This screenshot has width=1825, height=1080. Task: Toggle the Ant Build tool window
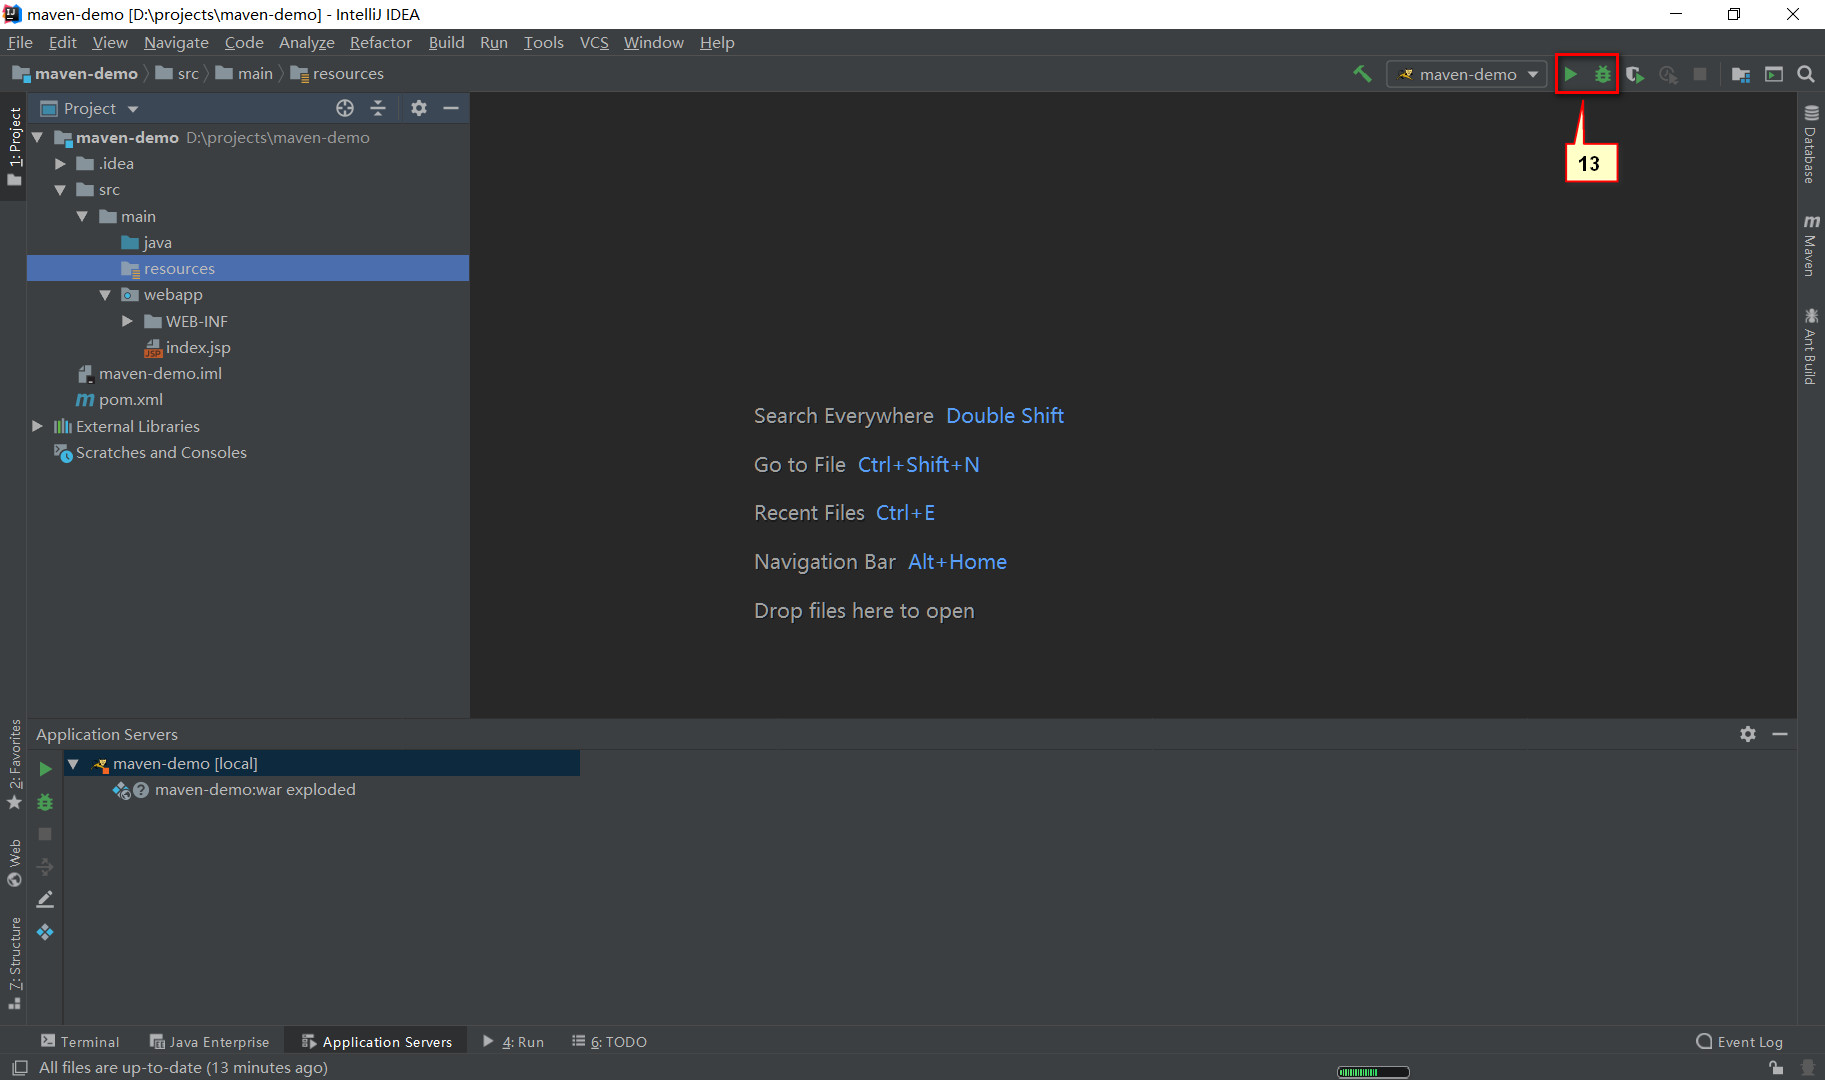pyautogui.click(x=1811, y=346)
